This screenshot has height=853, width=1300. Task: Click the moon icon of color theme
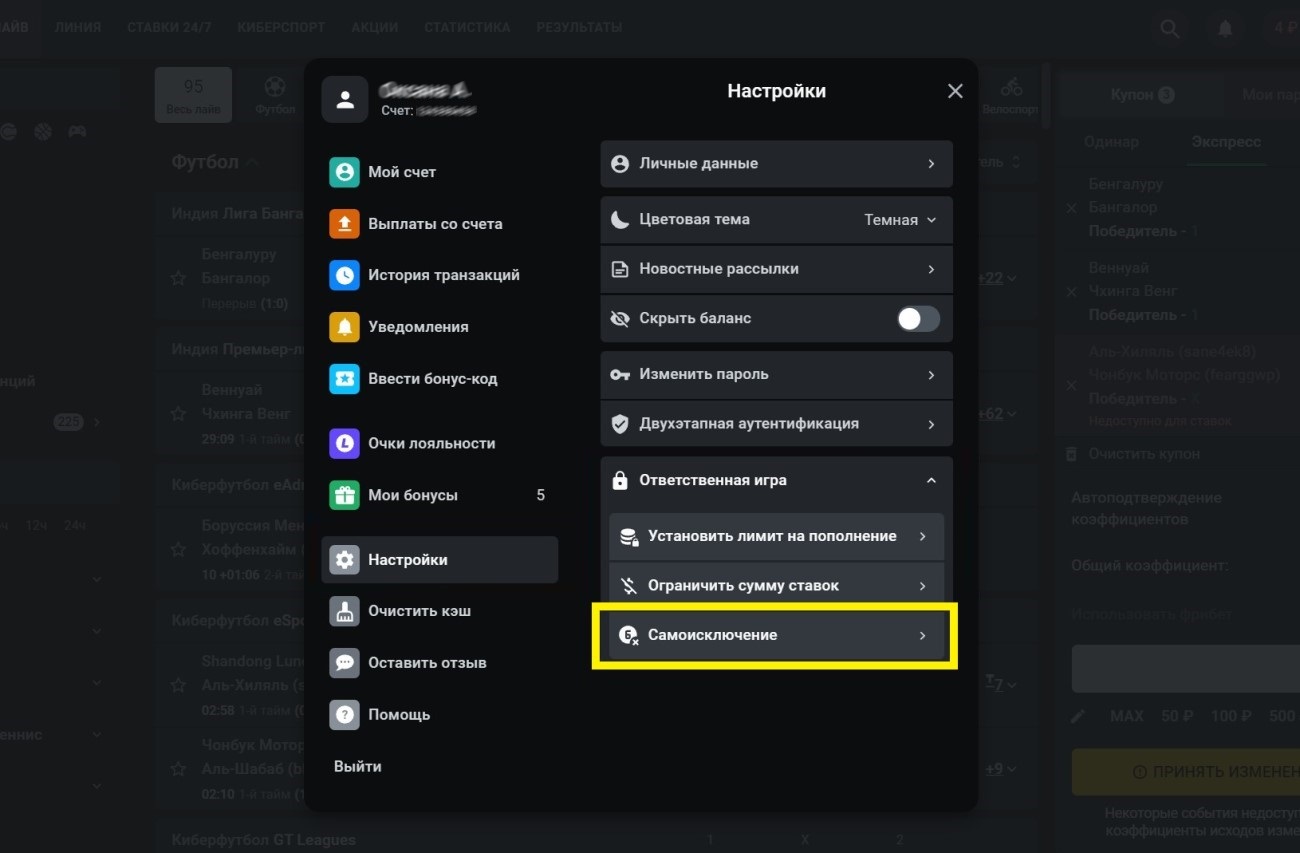point(620,219)
